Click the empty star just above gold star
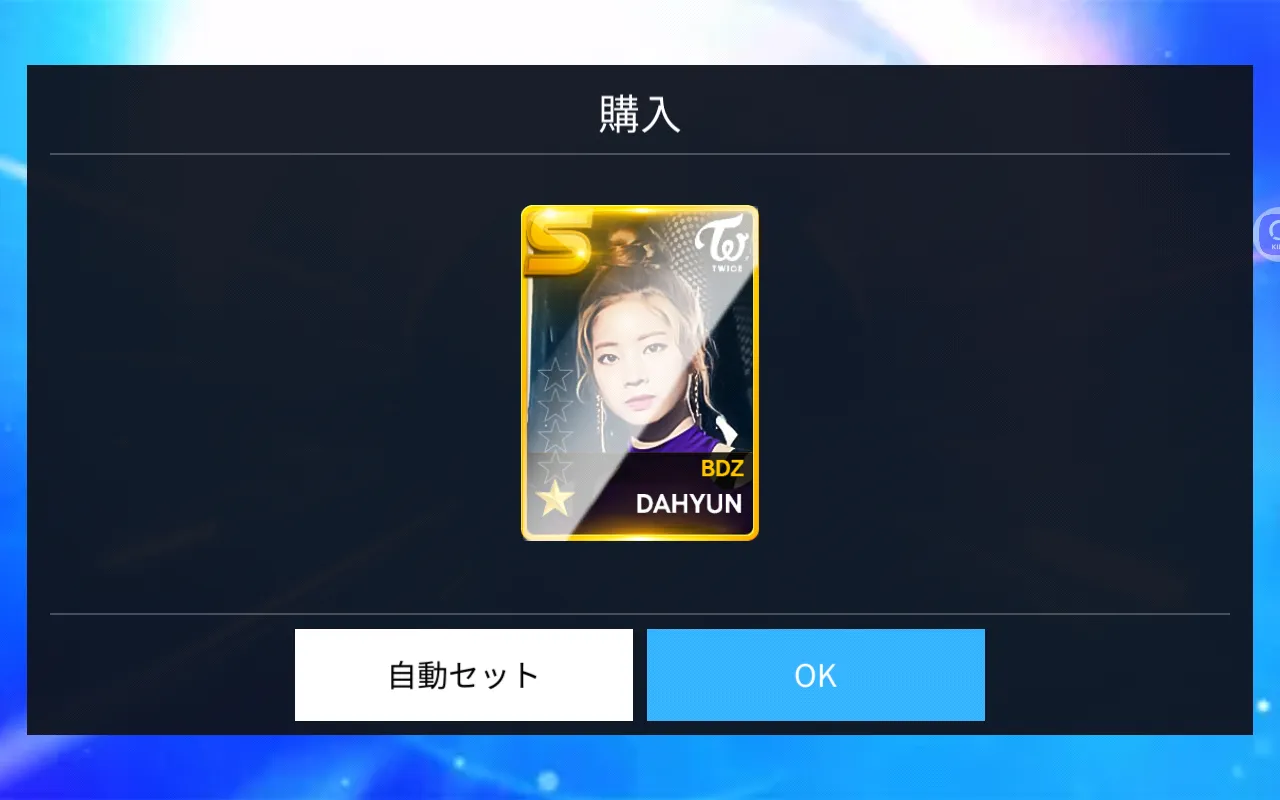The height and width of the screenshot is (800, 1280). tap(555, 467)
